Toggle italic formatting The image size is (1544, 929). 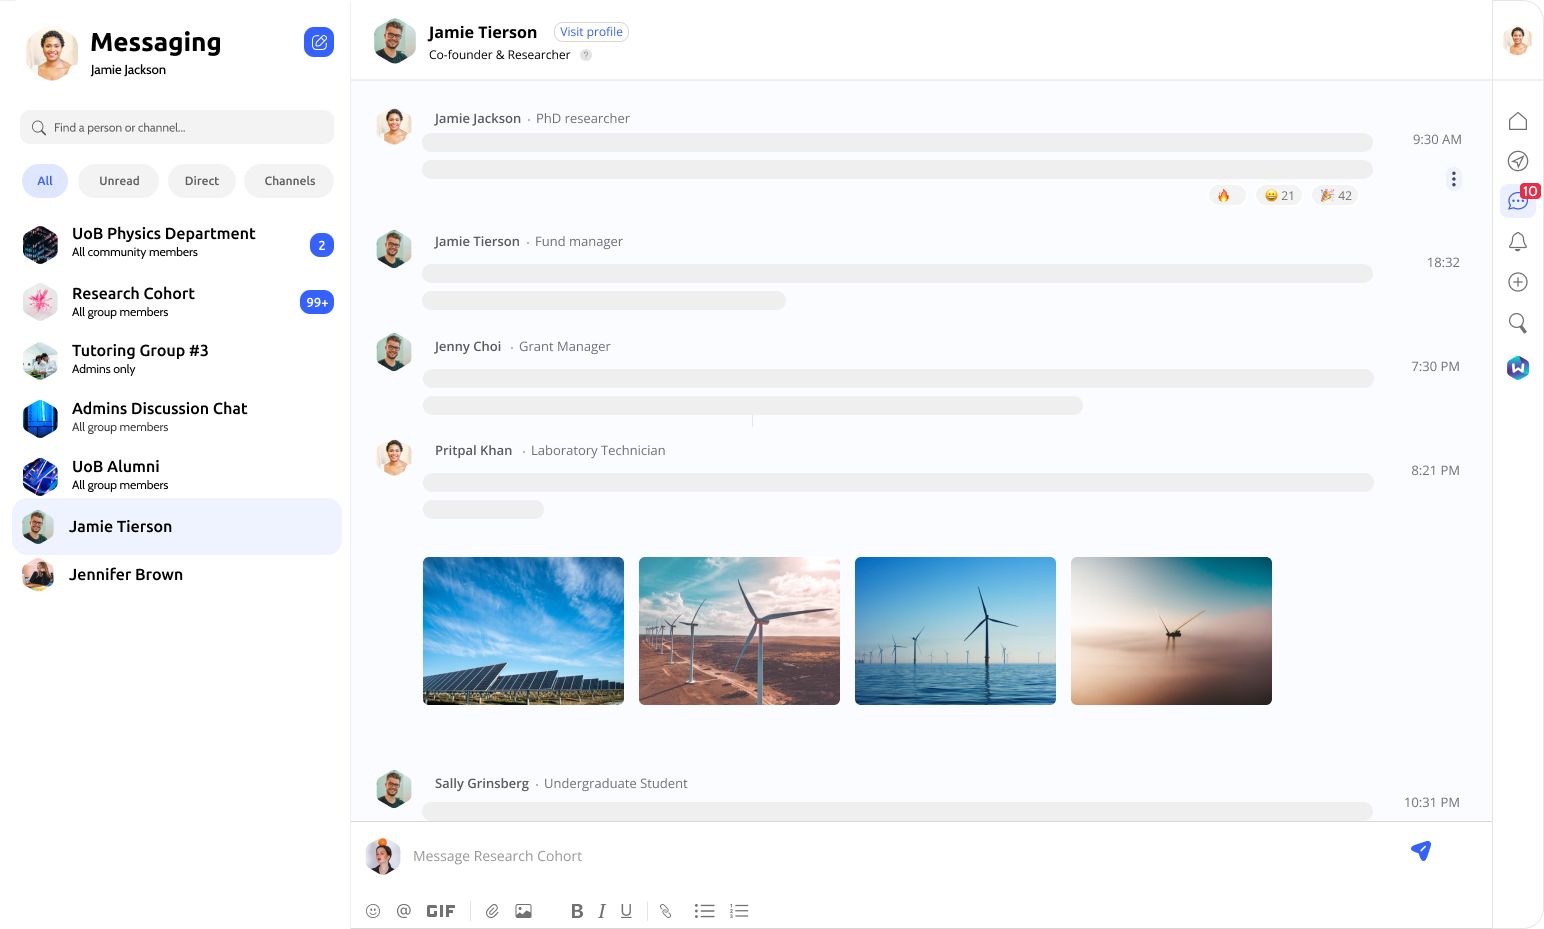[602, 911]
